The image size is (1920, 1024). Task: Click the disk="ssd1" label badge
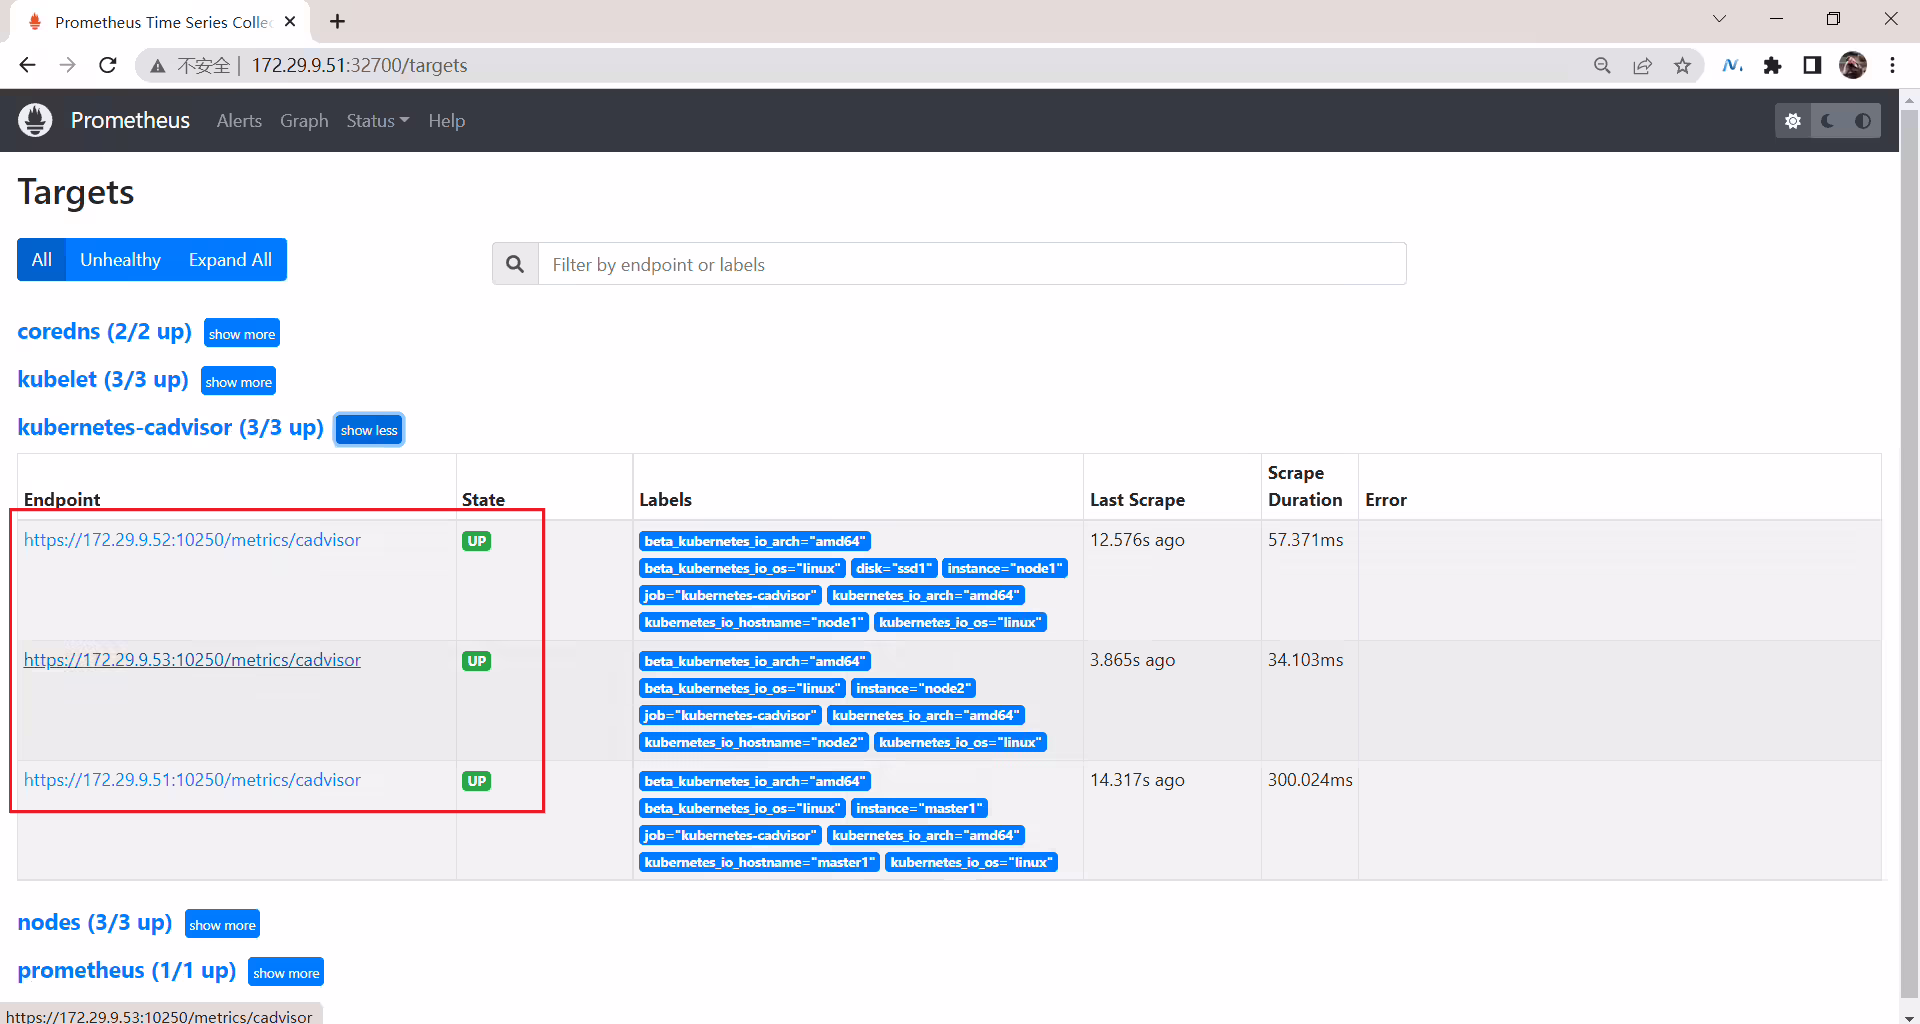pyautogui.click(x=894, y=568)
